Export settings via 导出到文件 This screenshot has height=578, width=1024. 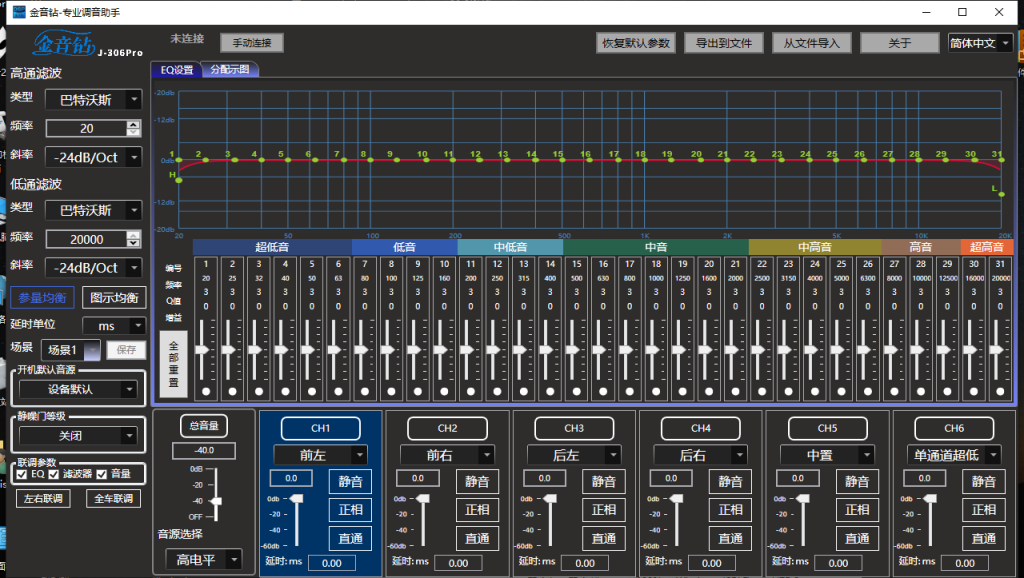click(x=724, y=43)
